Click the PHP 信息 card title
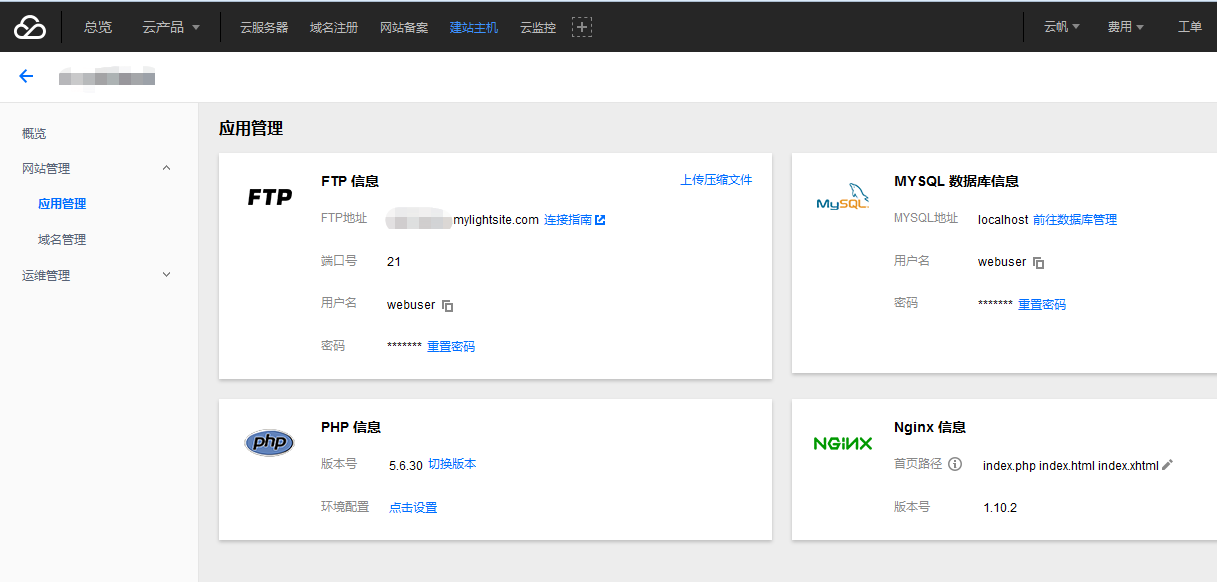 pyautogui.click(x=351, y=427)
